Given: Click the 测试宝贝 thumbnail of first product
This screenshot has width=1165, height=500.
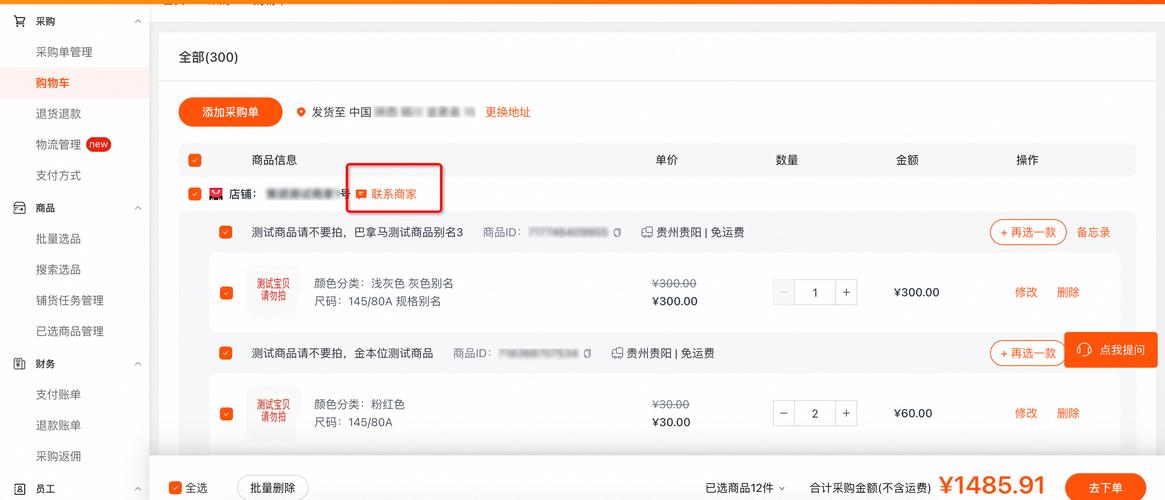Looking at the screenshot, I should pyautogui.click(x=273, y=290).
